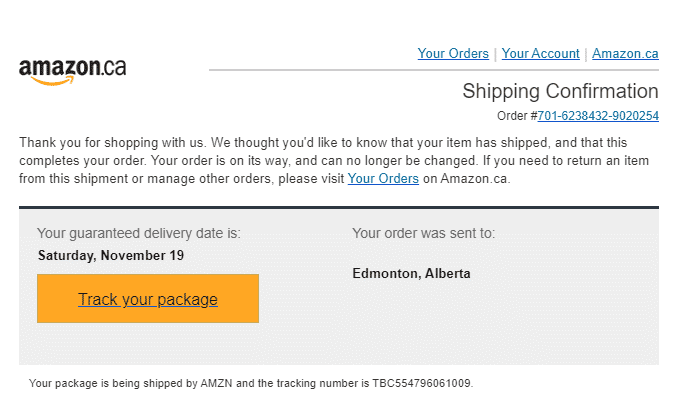Click the 'Your guaranteed delivery date is' label

click(x=139, y=233)
